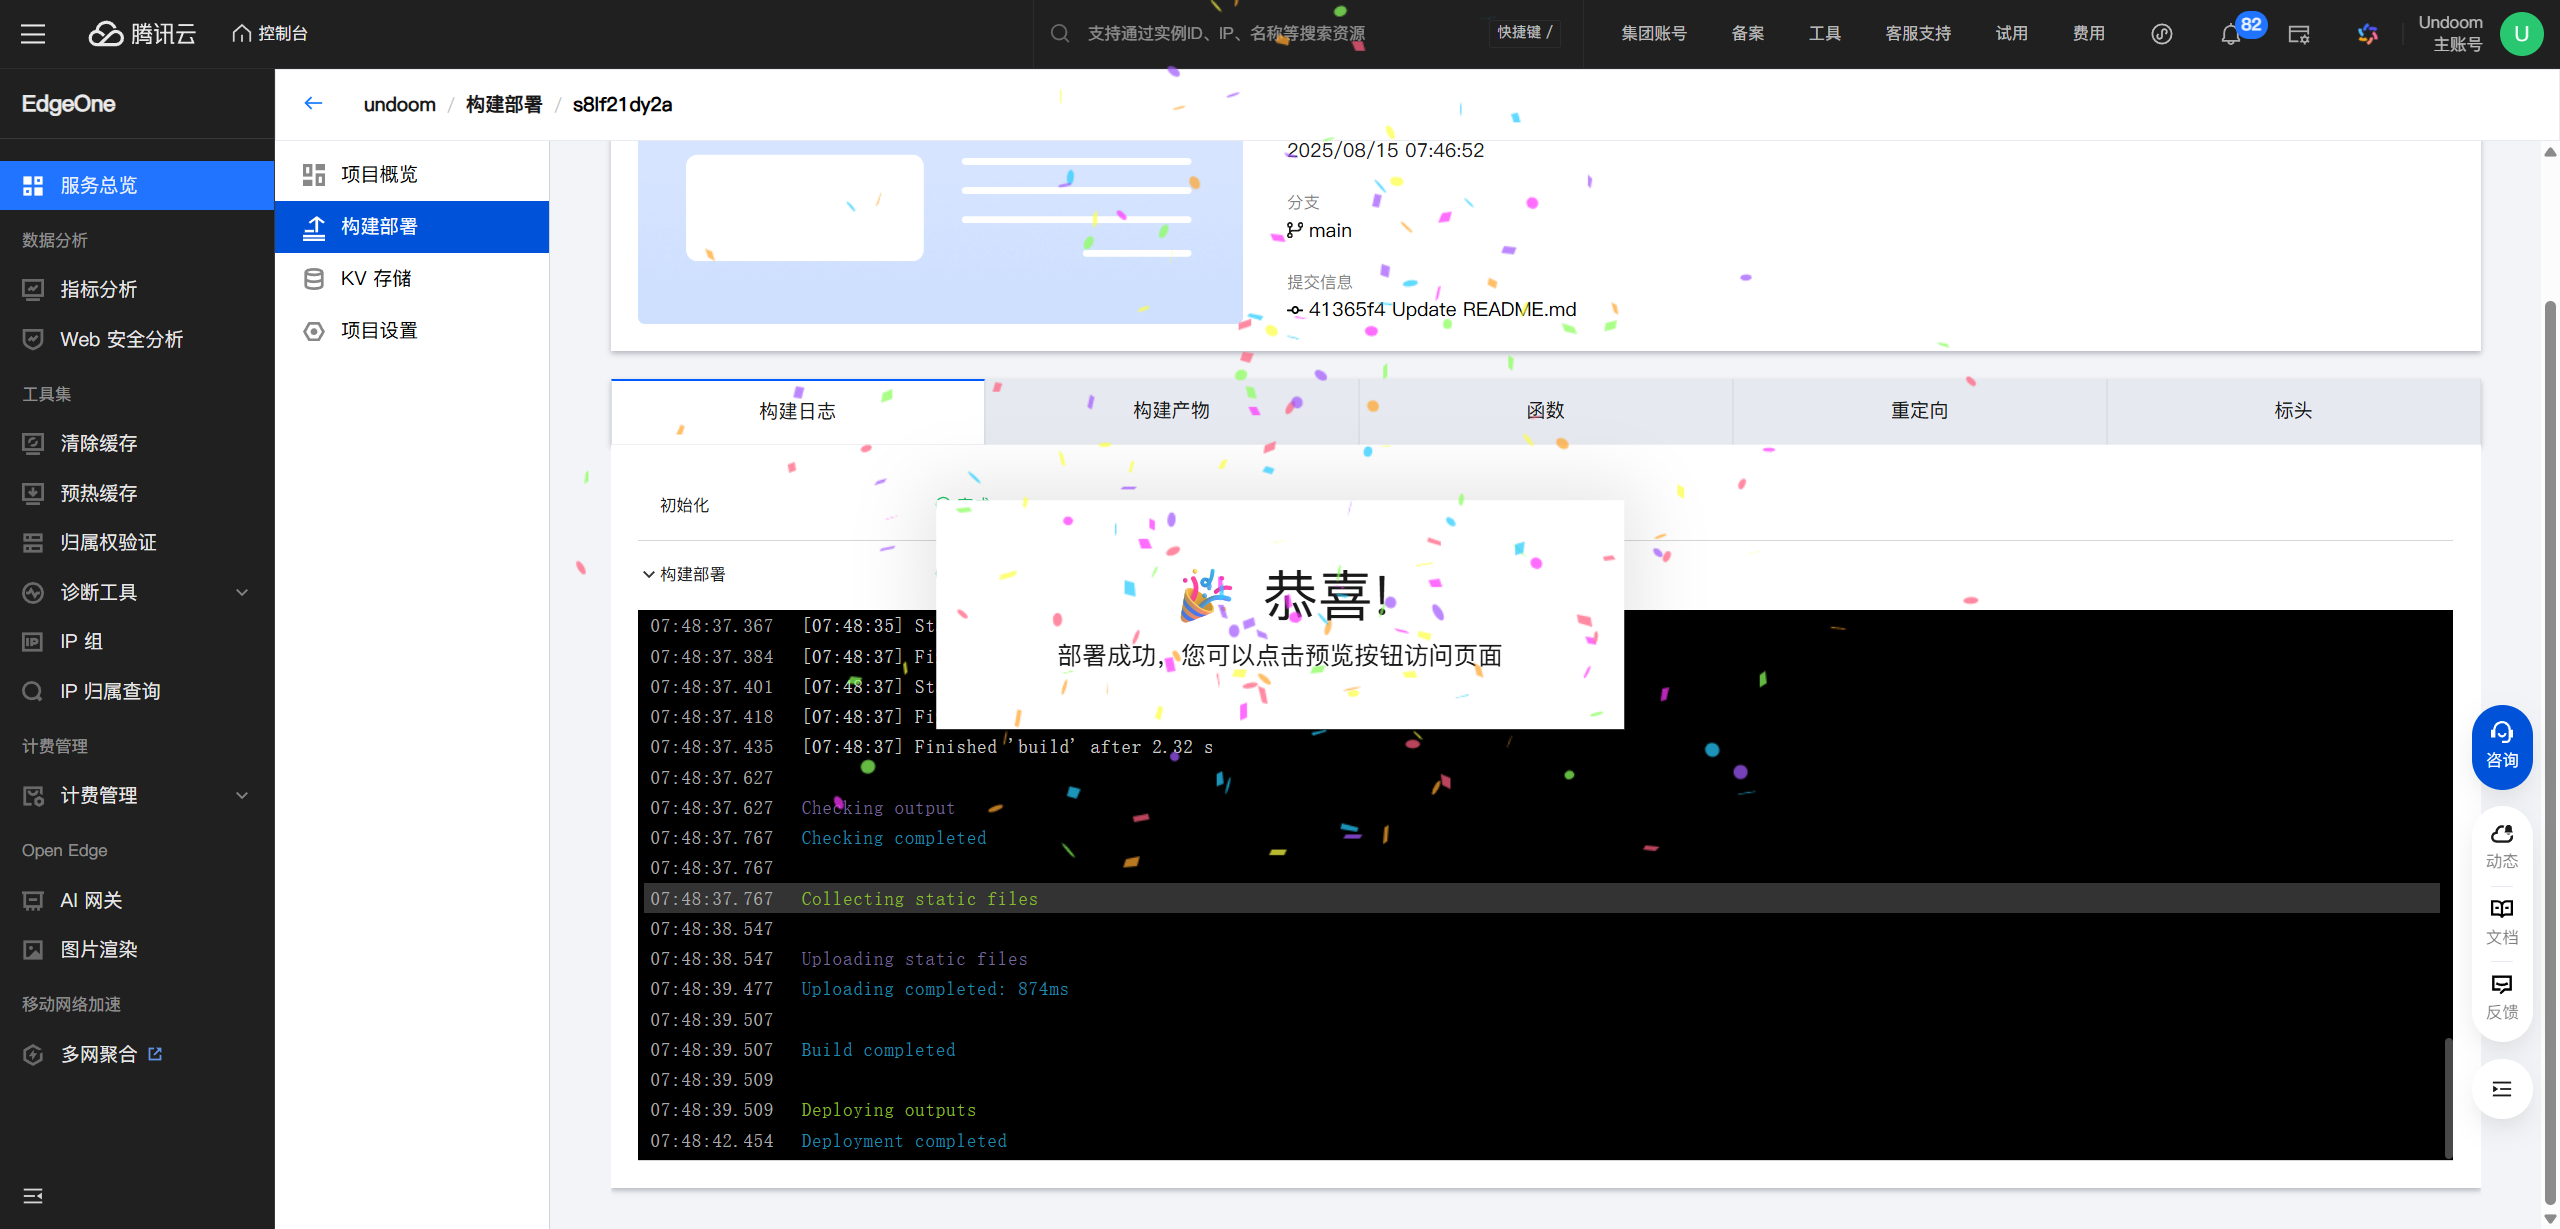Open the notification bell with 82 badge
2560x1229 pixels.
2230,35
